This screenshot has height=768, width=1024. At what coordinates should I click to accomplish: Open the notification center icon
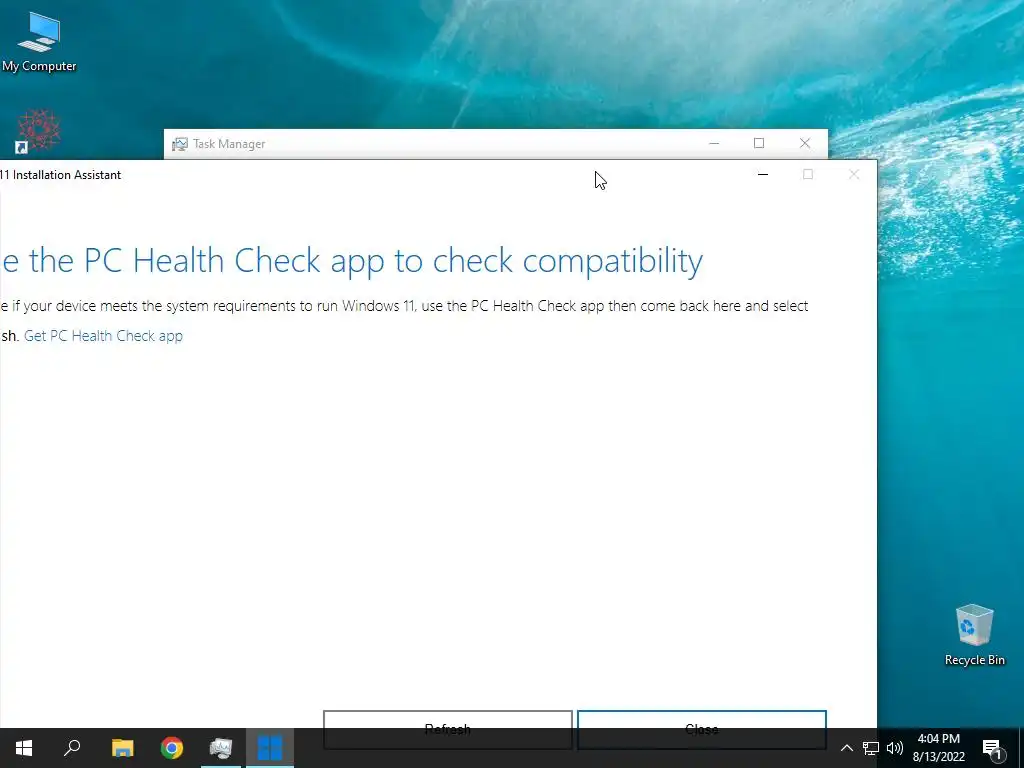pos(992,748)
